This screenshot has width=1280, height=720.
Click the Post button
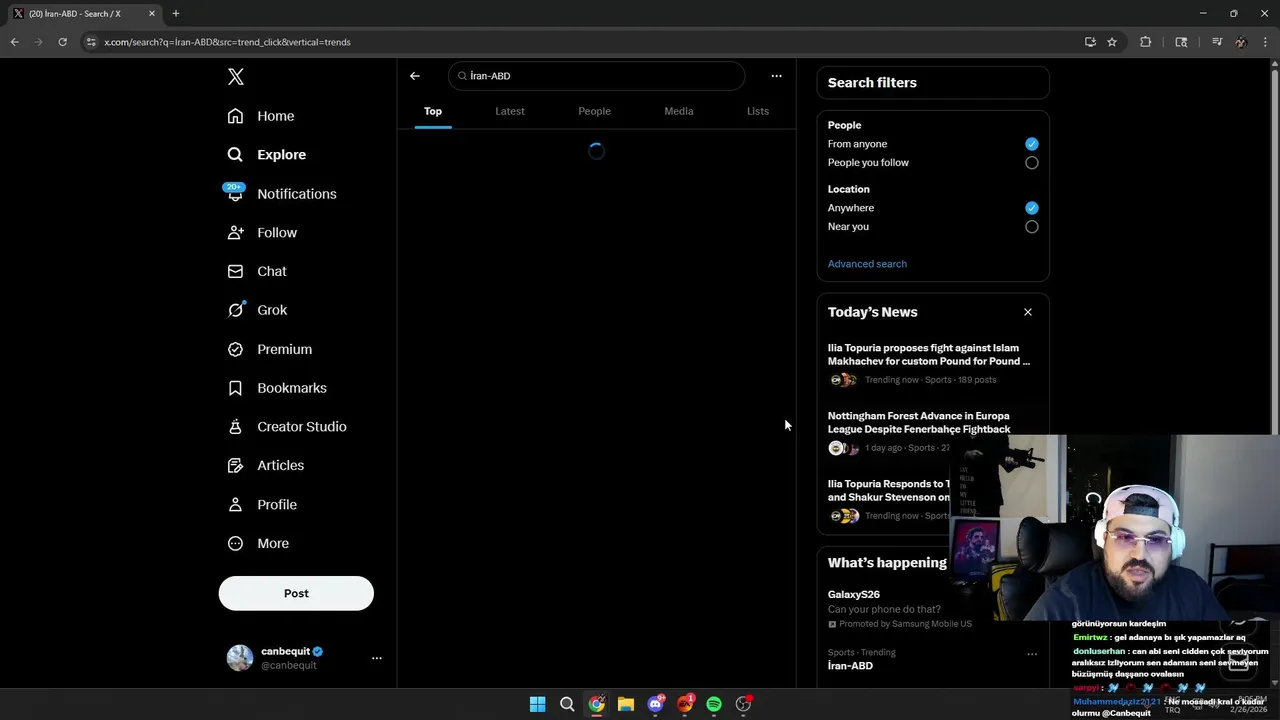[296, 593]
